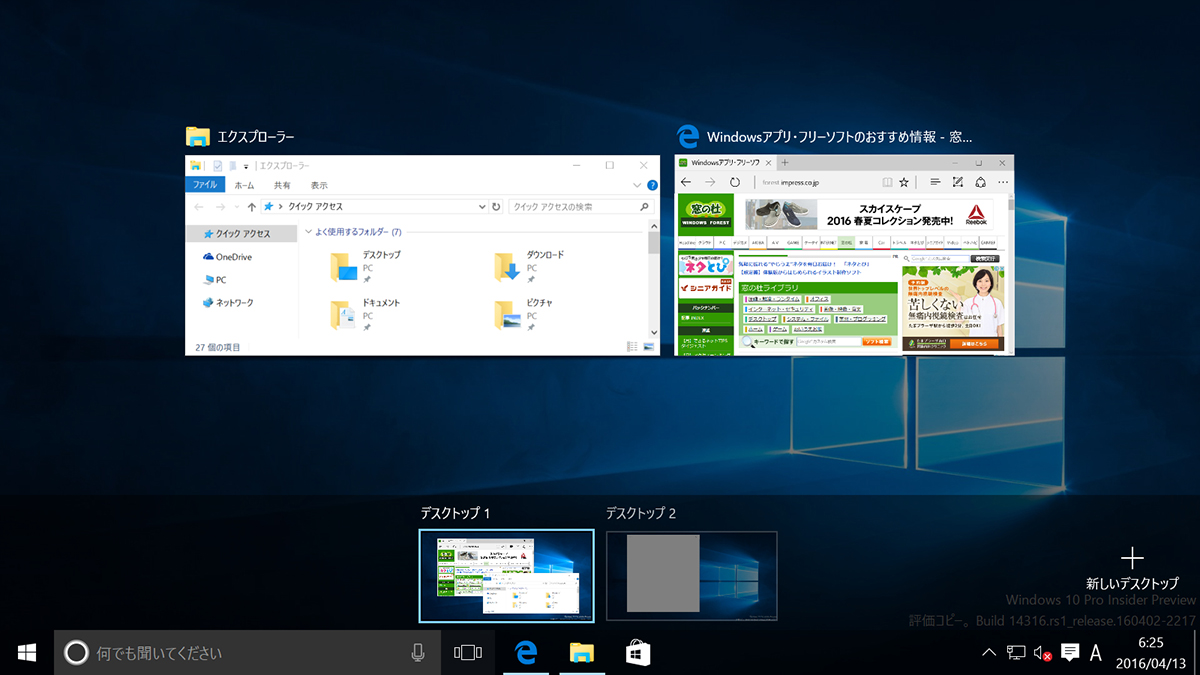This screenshot has height=675, width=1200.
Task: Switch to デスクトップ 1 thumbnail
Action: pos(506,576)
